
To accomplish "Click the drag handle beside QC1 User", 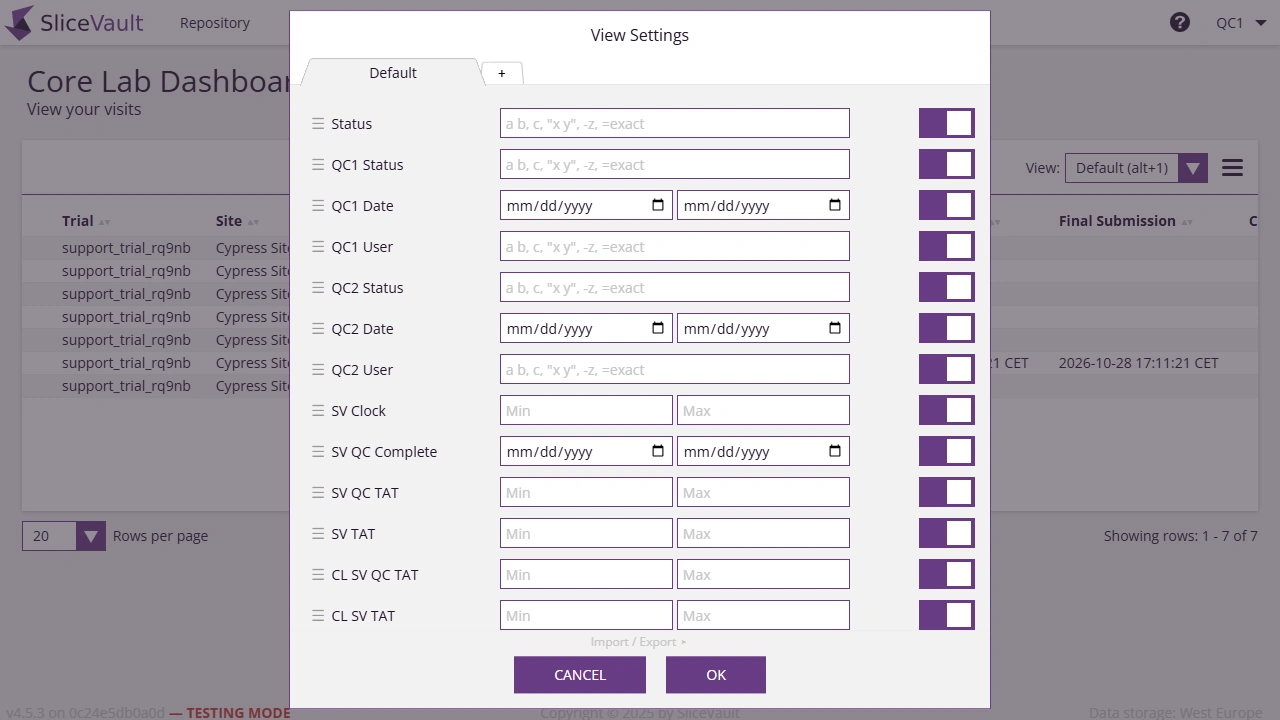I will tap(318, 247).
